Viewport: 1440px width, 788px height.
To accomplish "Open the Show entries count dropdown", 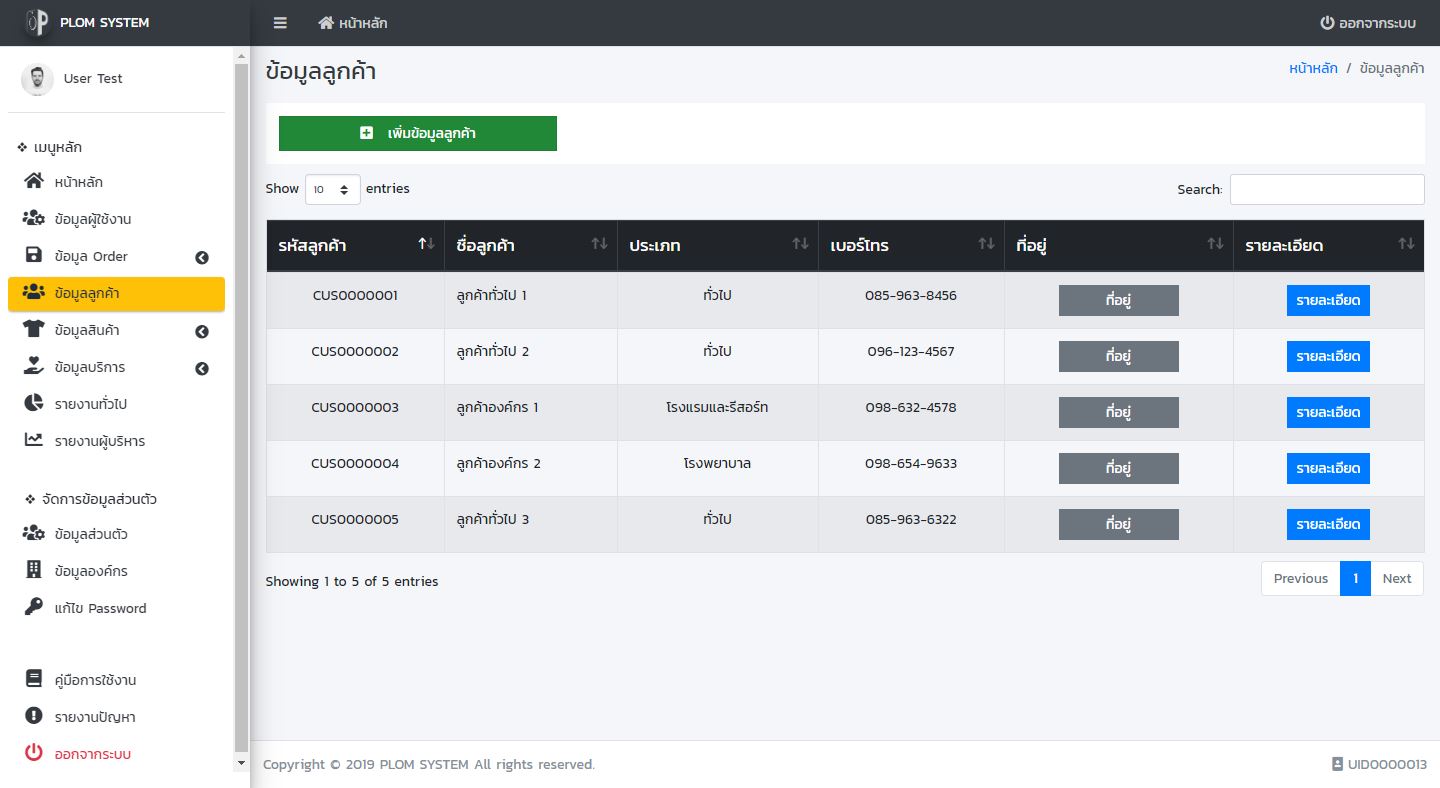I will [332, 189].
